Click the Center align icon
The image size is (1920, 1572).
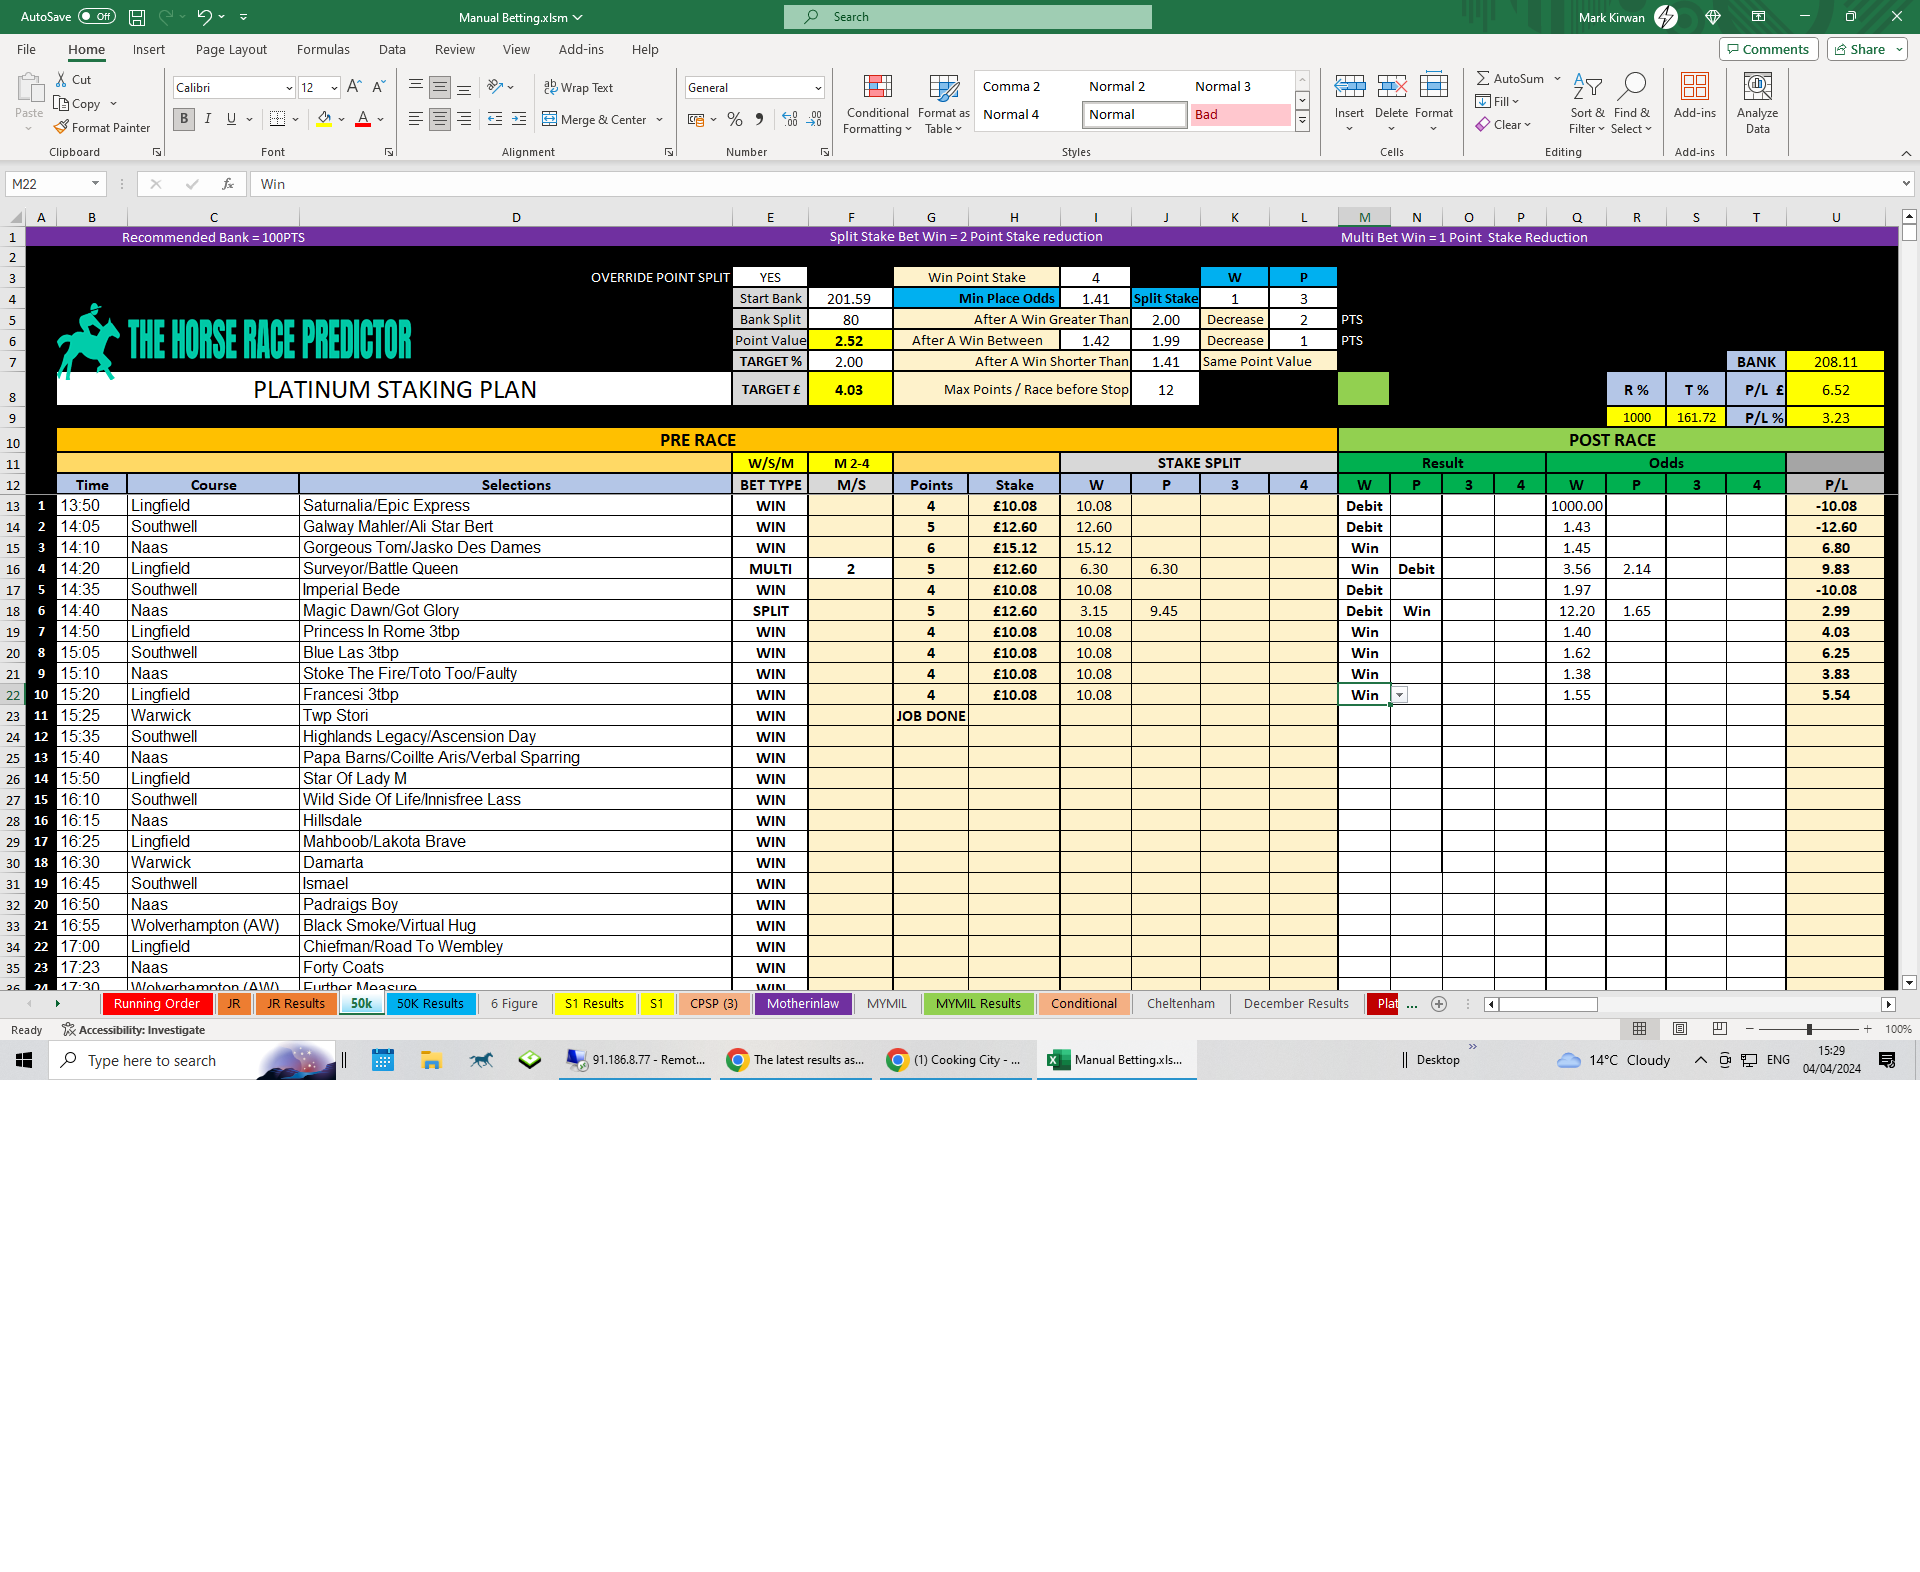[440, 119]
